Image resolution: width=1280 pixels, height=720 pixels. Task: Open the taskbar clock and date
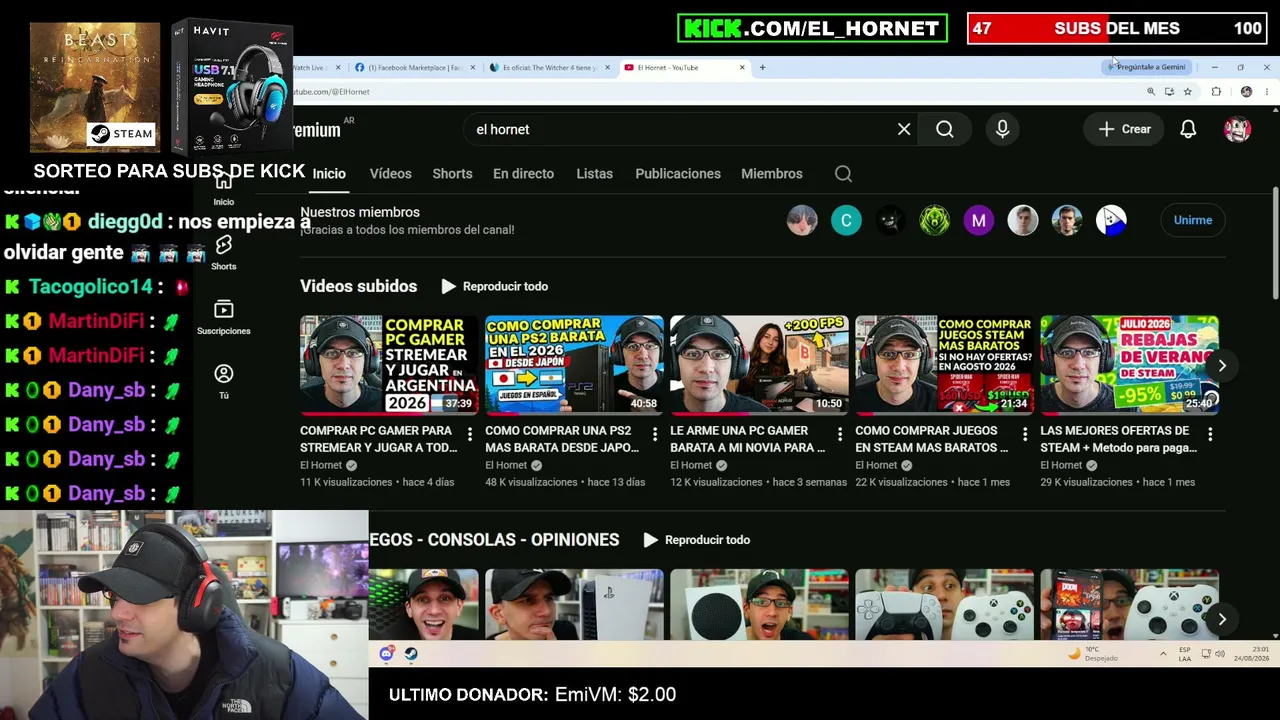pos(1254,654)
